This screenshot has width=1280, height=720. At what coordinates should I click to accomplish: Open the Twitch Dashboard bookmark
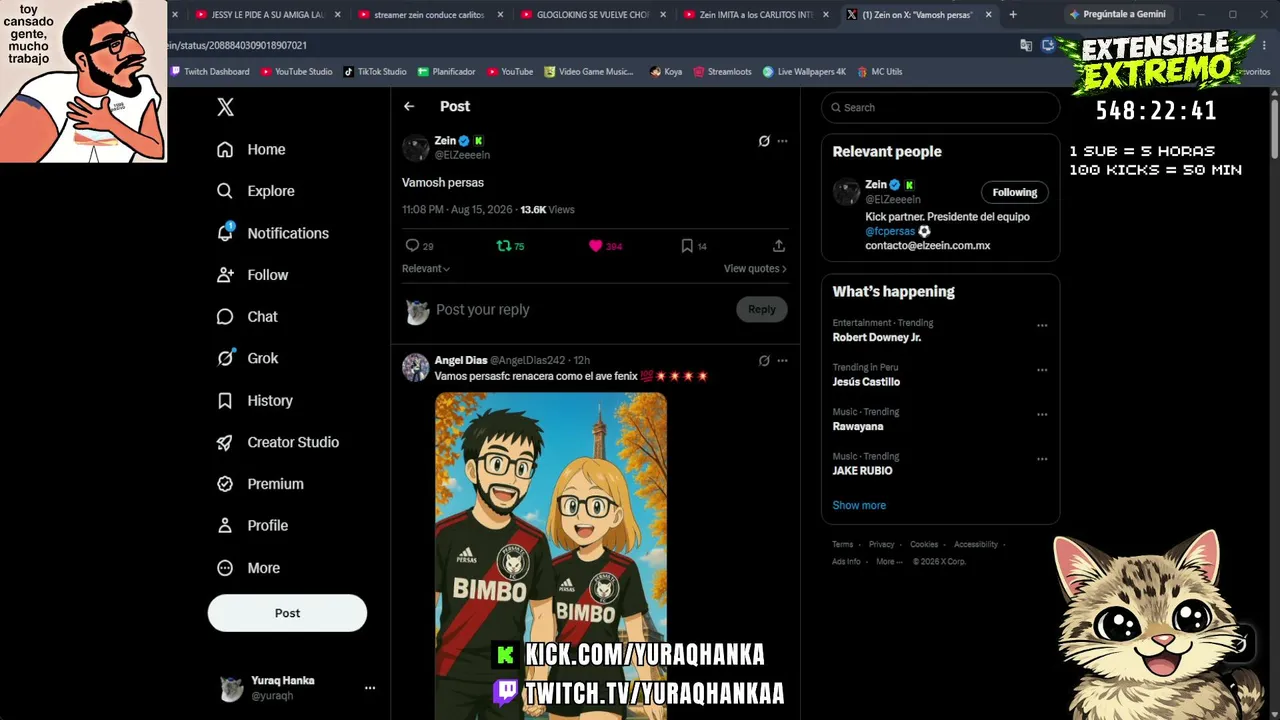click(x=210, y=72)
